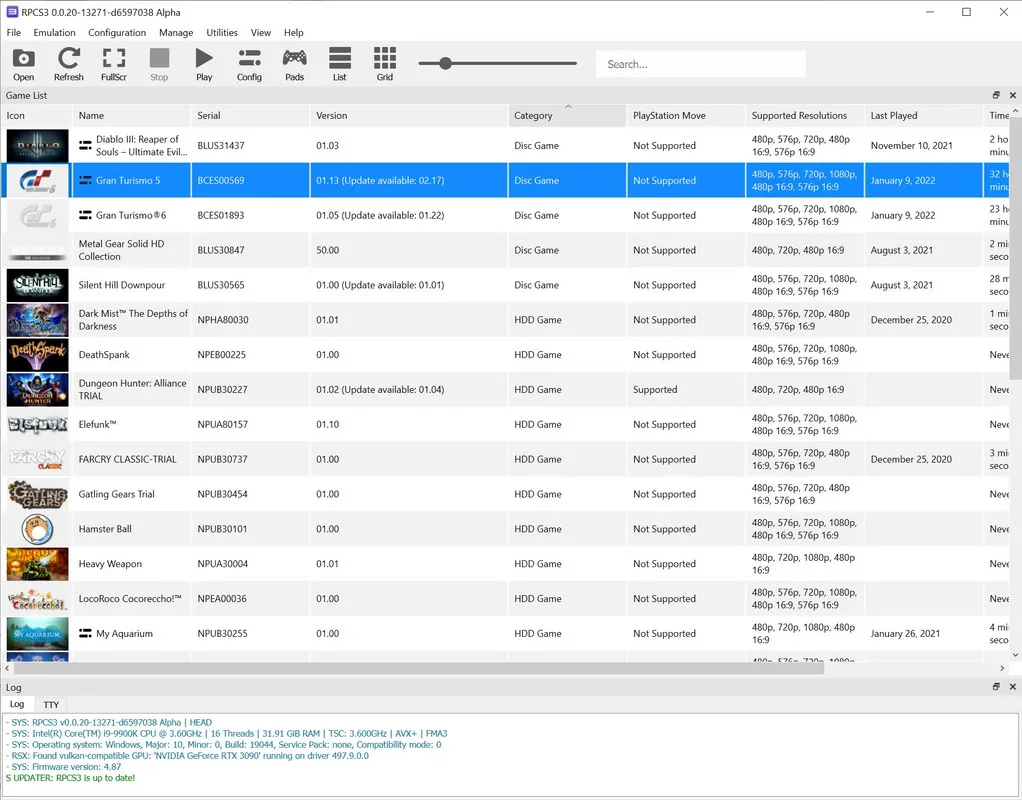
Task: Click the horizontal scroll-right arrow
Action: [x=1002, y=668]
